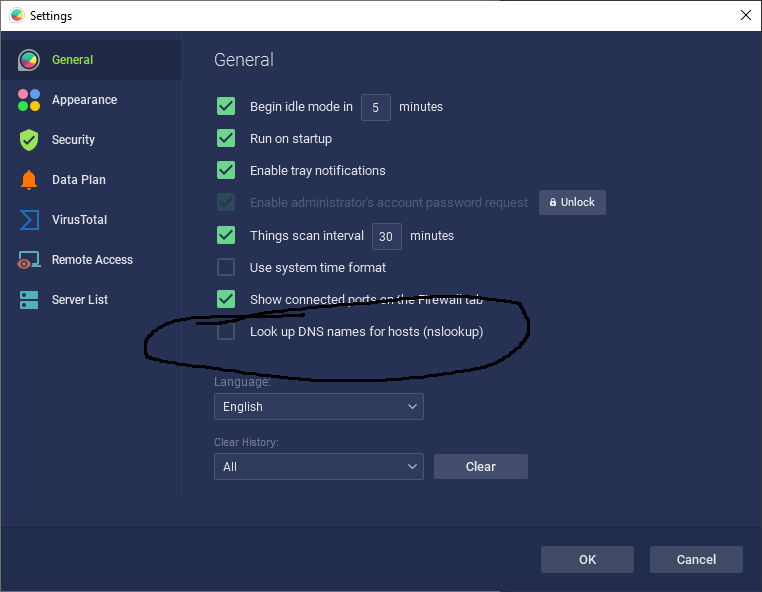Click the green Security shield icon
Viewport: 762px width, 592px height.
tap(29, 140)
